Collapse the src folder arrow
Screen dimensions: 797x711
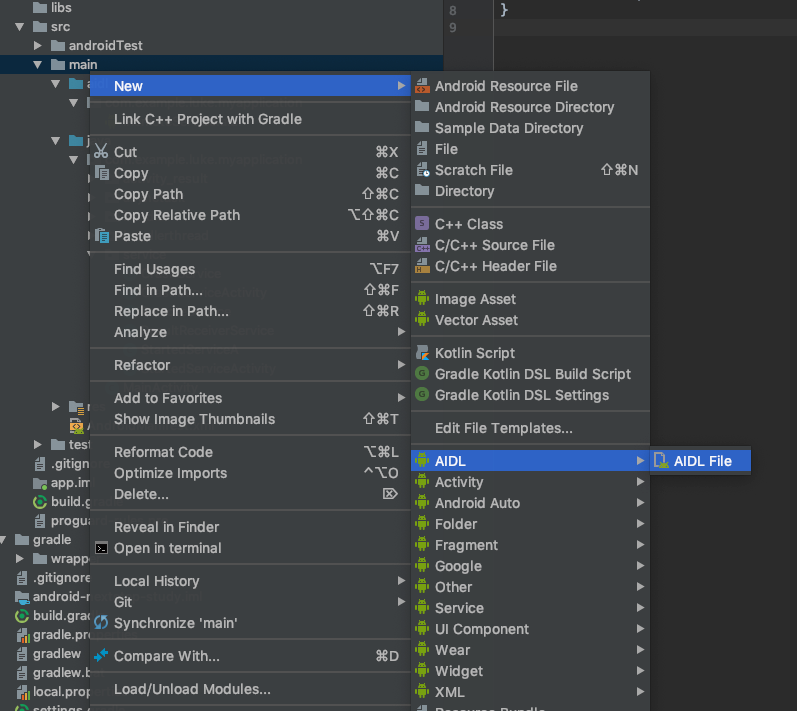[x=19, y=26]
